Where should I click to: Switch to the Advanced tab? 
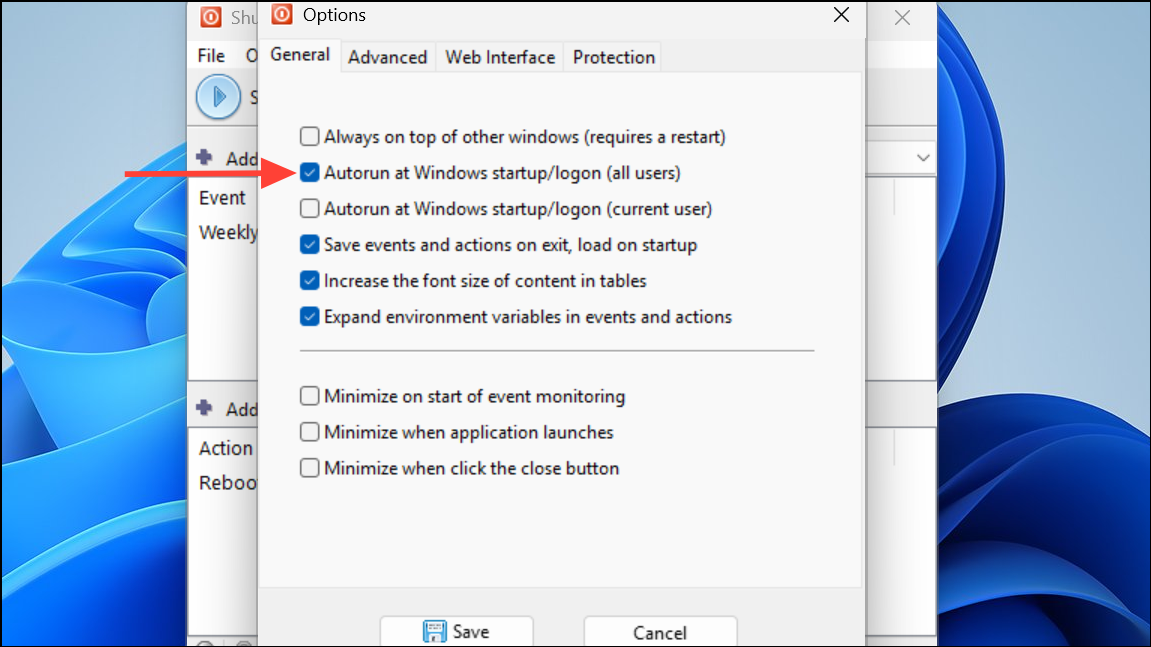click(388, 57)
